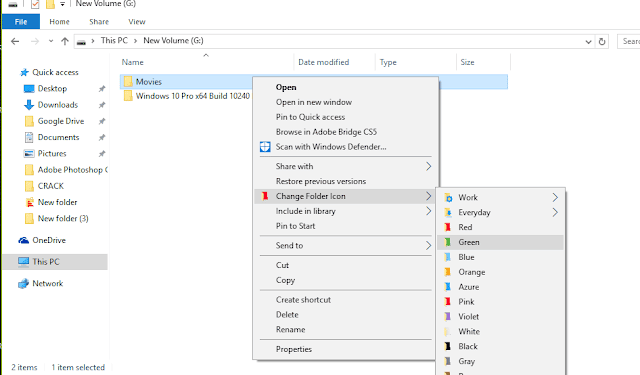Open New folder with red icon in sidebar

coord(57,202)
